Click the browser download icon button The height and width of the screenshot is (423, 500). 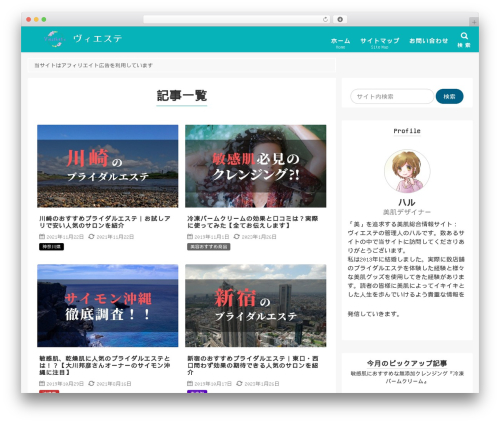(x=340, y=19)
